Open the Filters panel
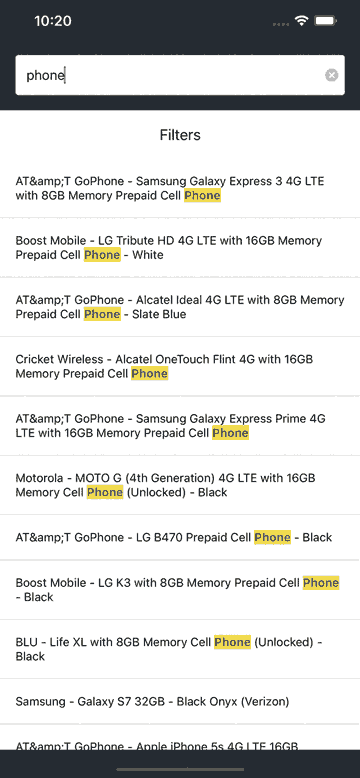The height and width of the screenshot is (778, 360). 180,135
